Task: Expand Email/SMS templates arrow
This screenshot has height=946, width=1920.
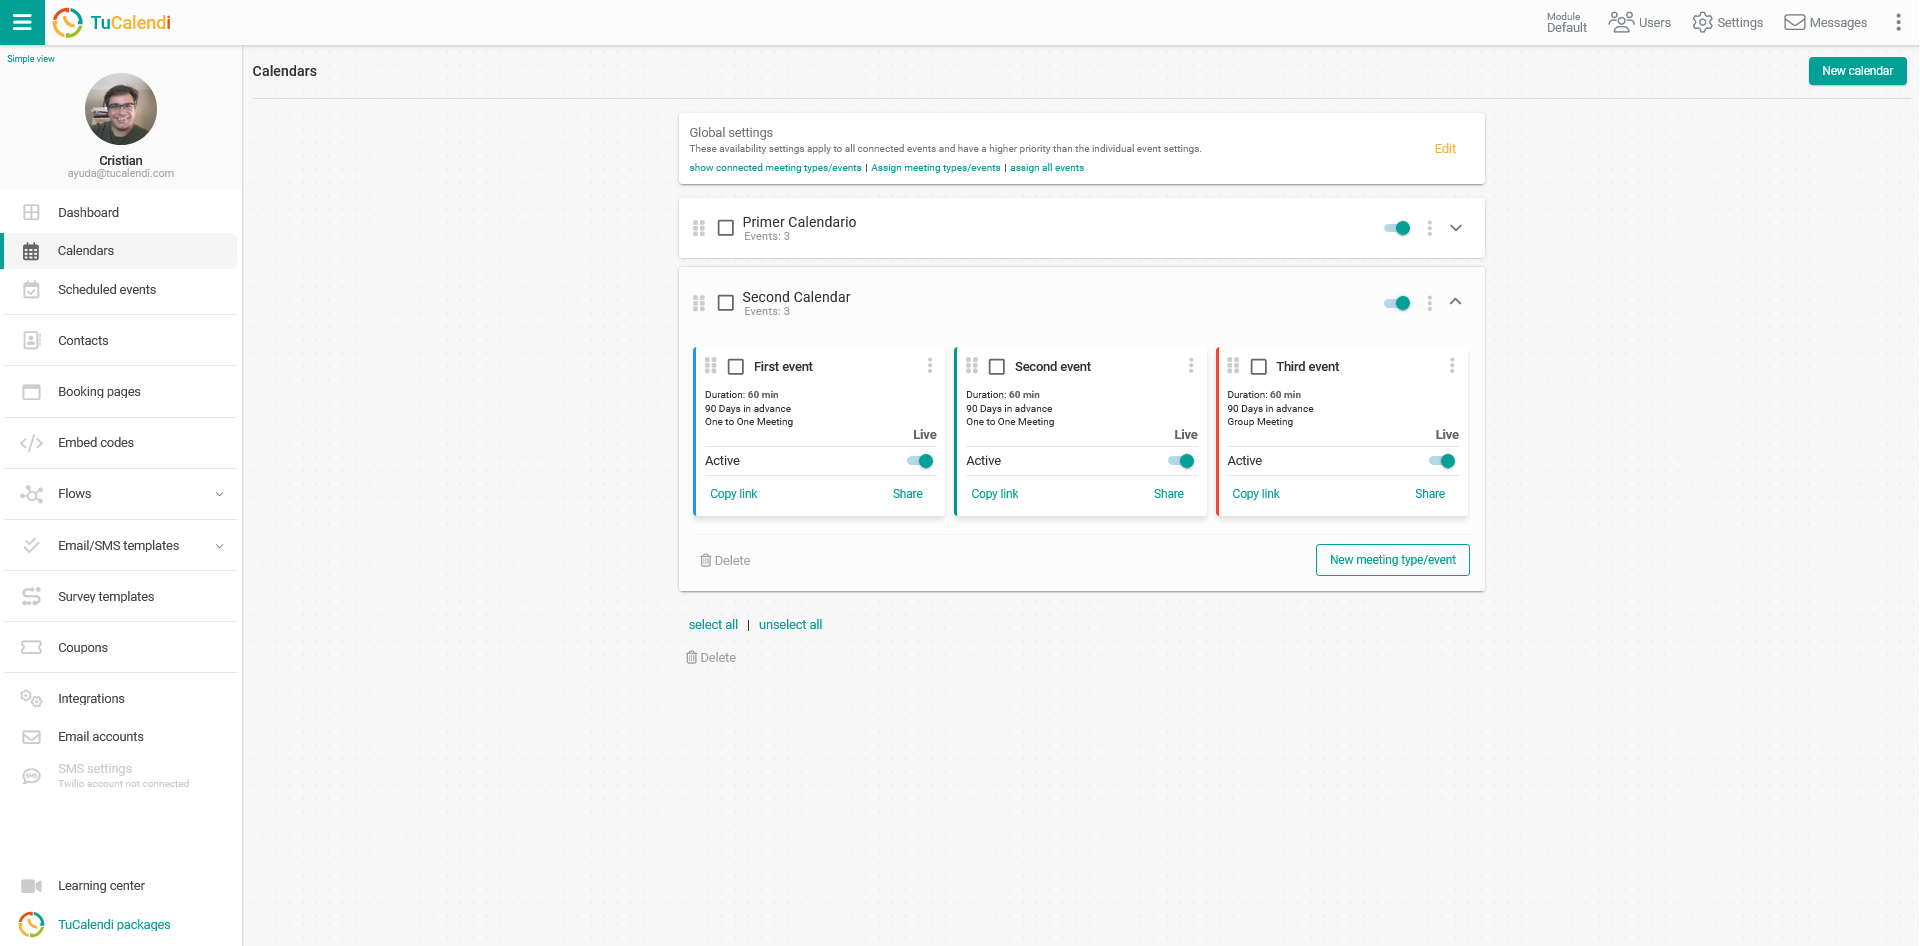Action: (x=220, y=546)
